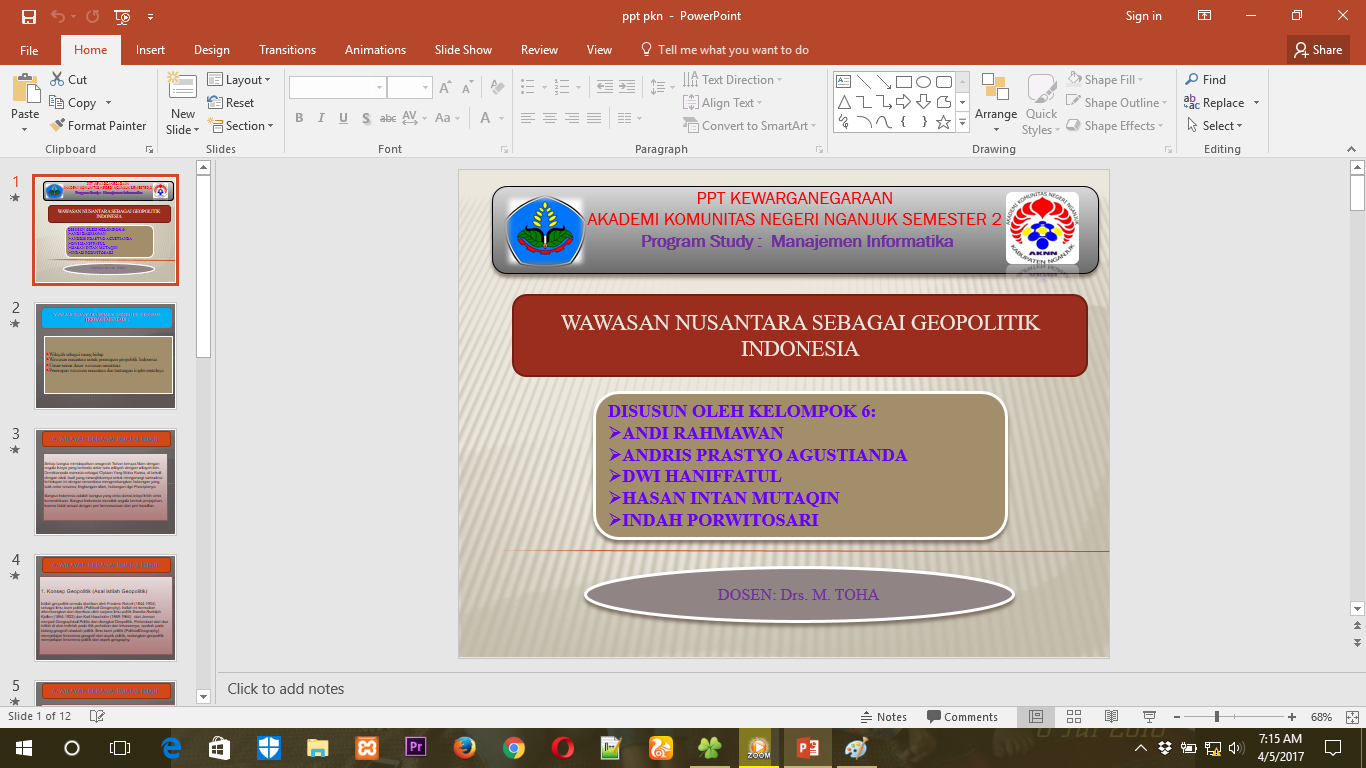Click to add notes area

pyautogui.click(x=285, y=688)
